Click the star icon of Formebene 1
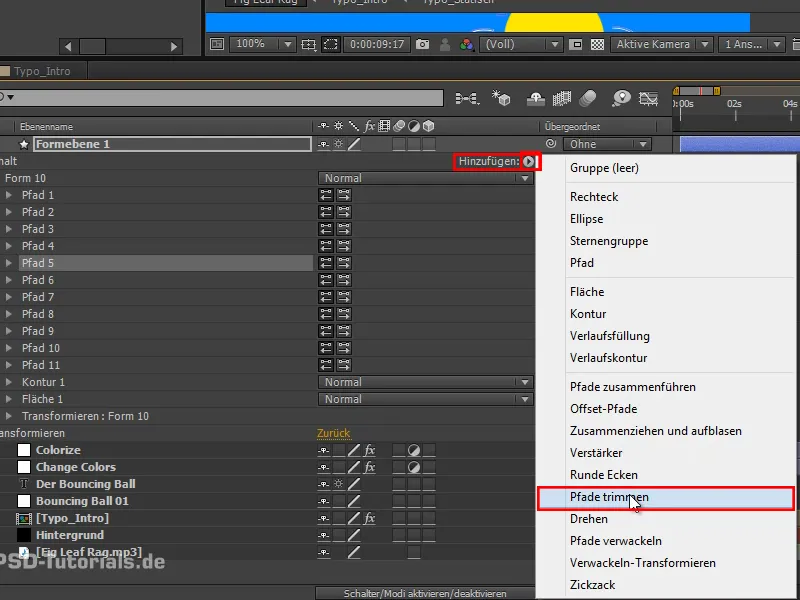The height and width of the screenshot is (600, 800). [24, 144]
